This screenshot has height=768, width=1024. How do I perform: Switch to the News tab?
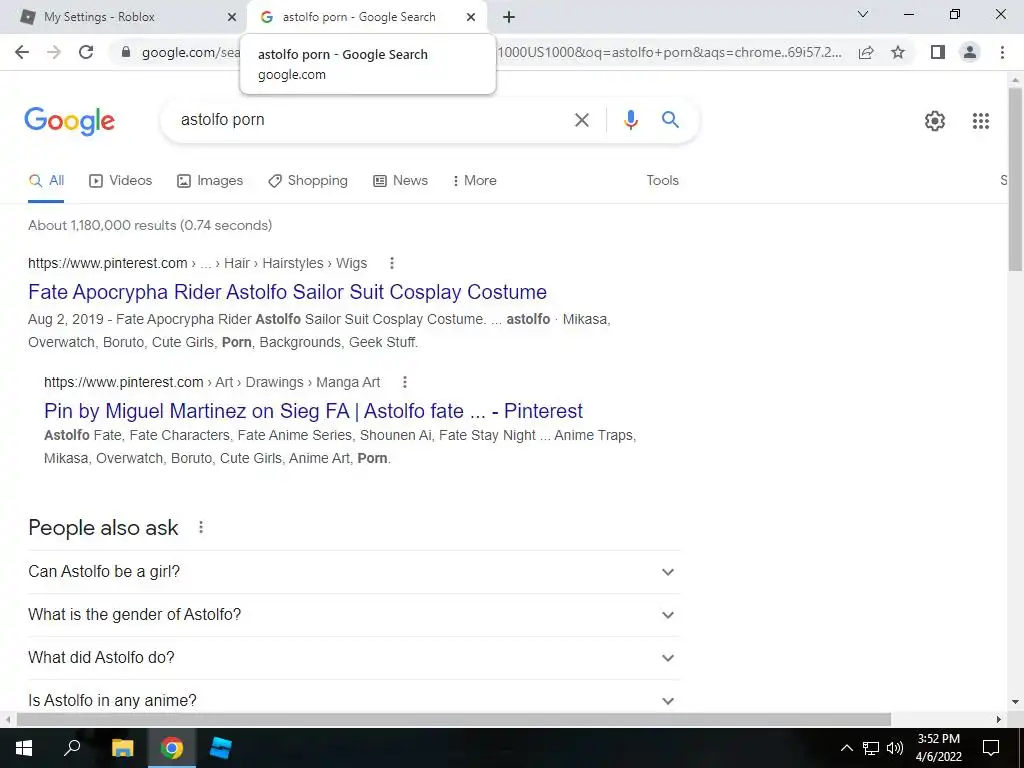point(400,181)
